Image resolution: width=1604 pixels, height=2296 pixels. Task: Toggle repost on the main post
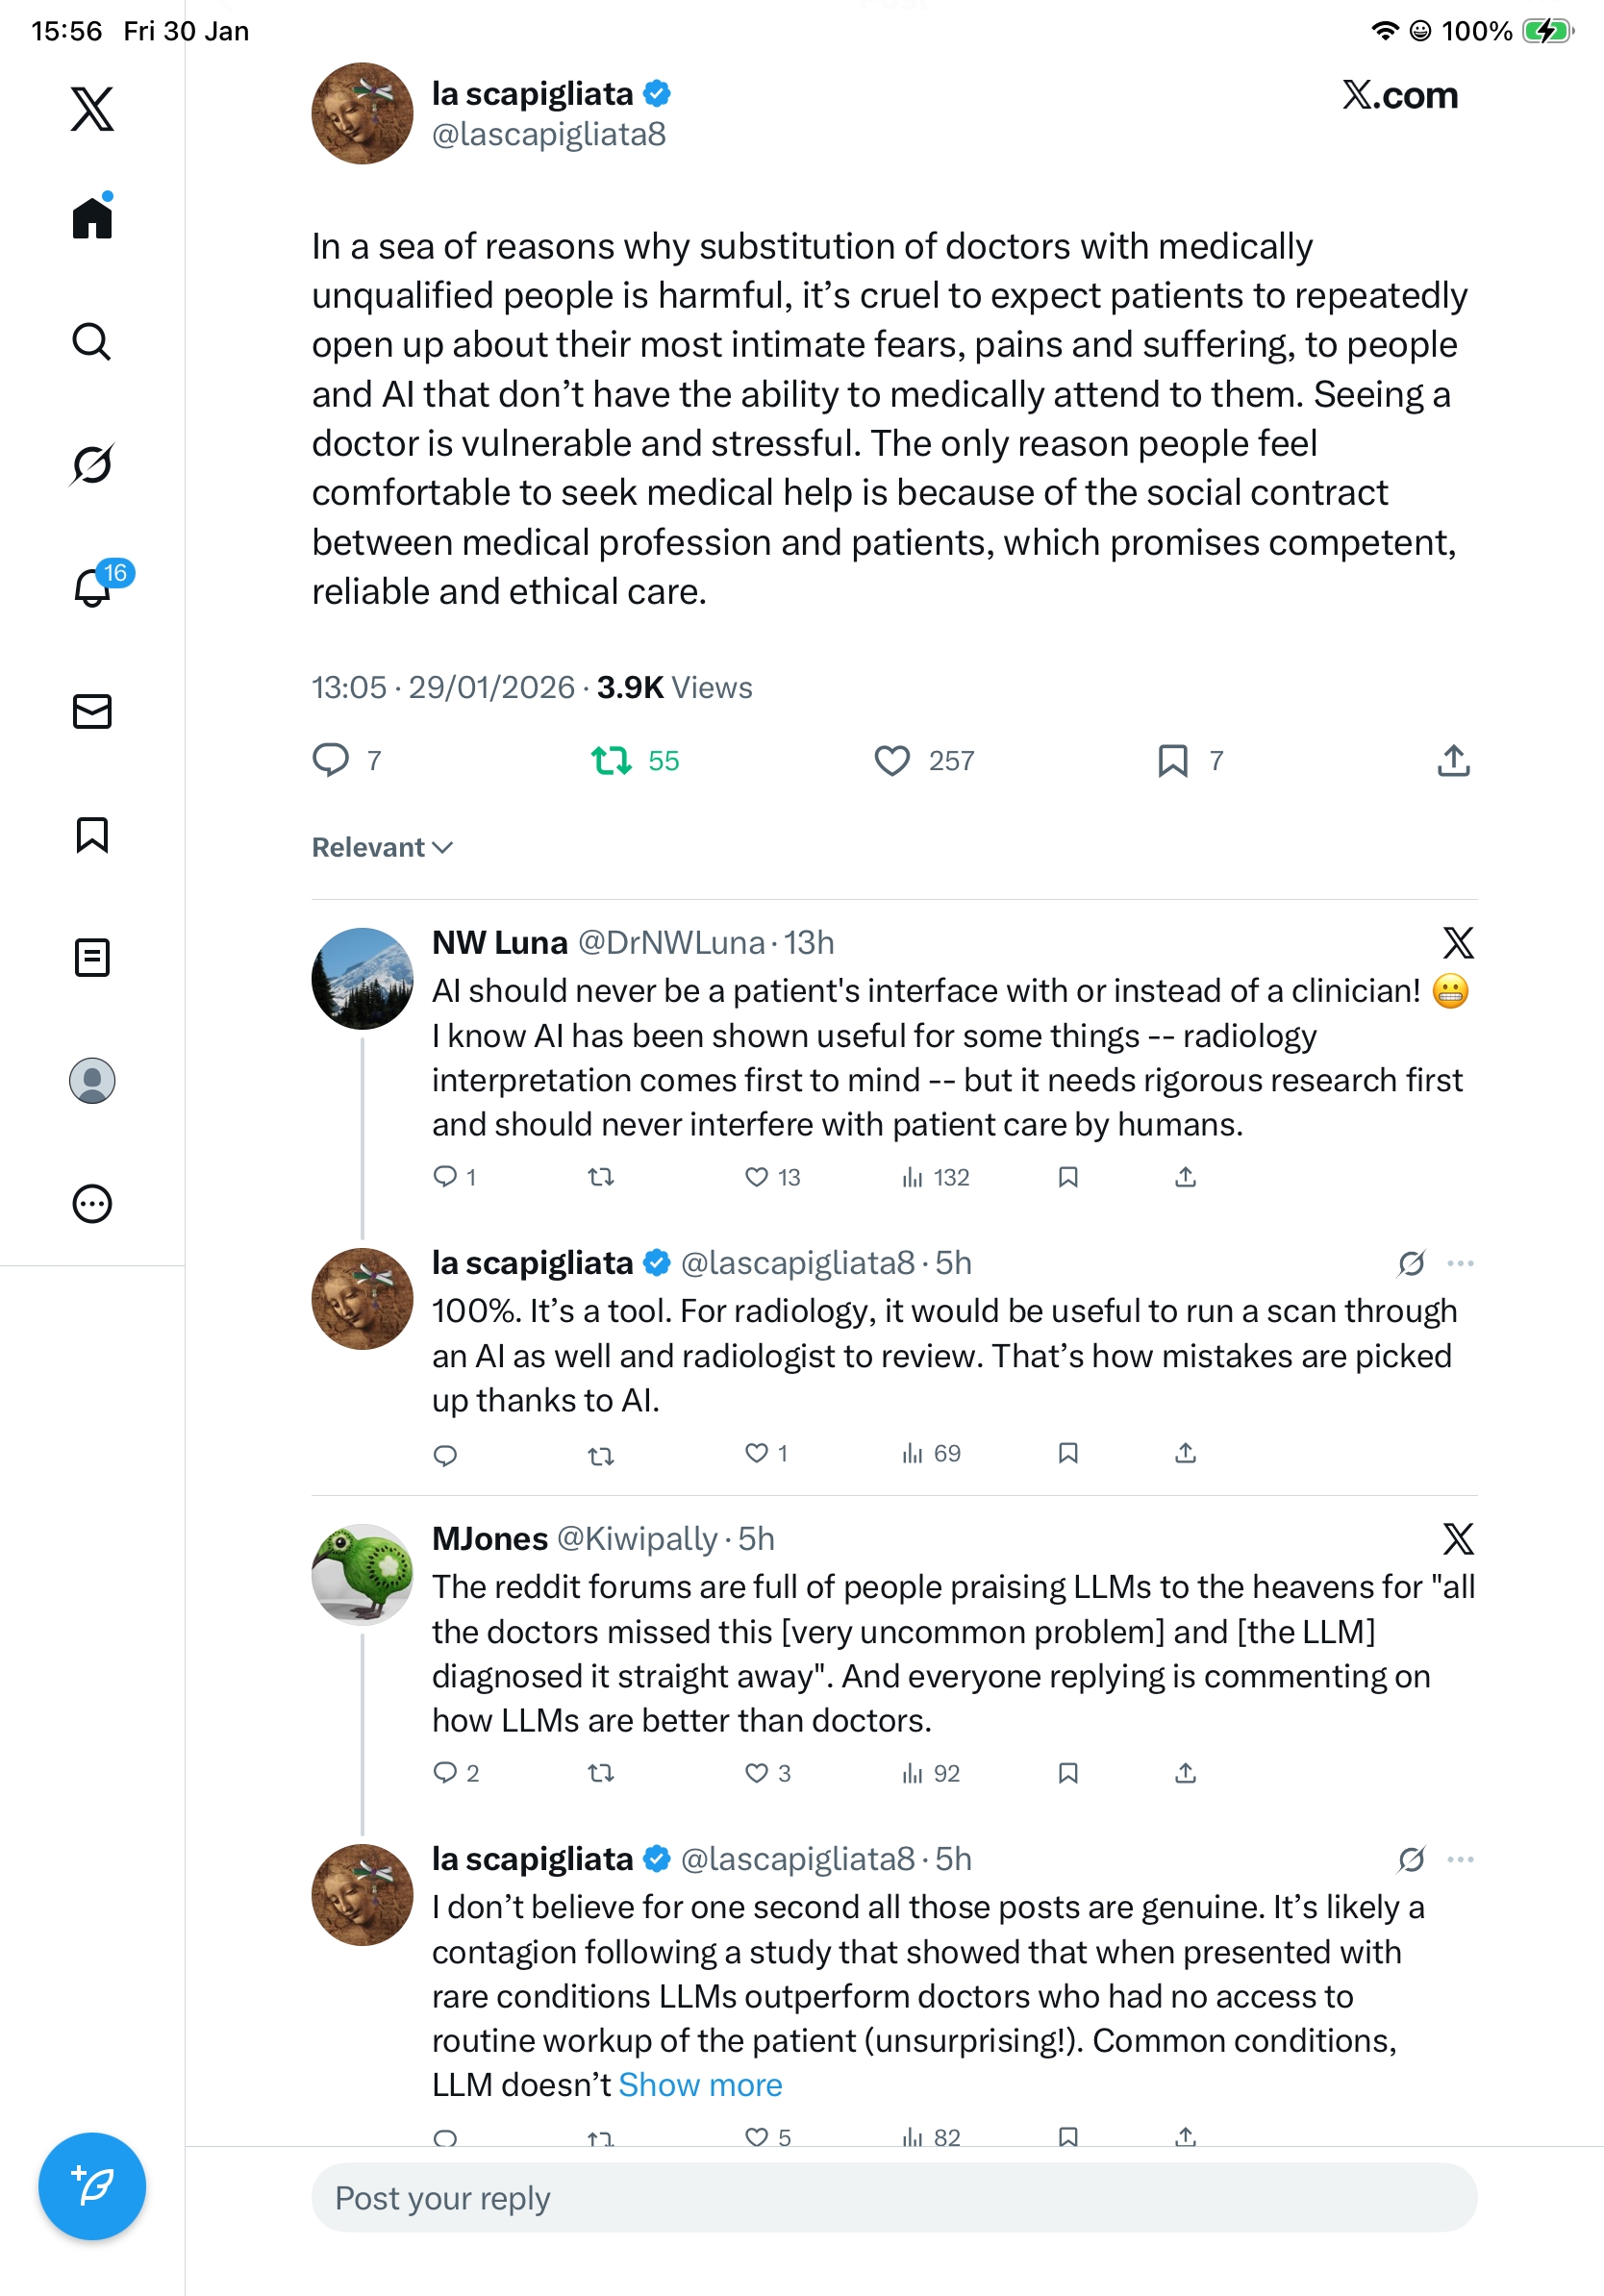[x=611, y=761]
